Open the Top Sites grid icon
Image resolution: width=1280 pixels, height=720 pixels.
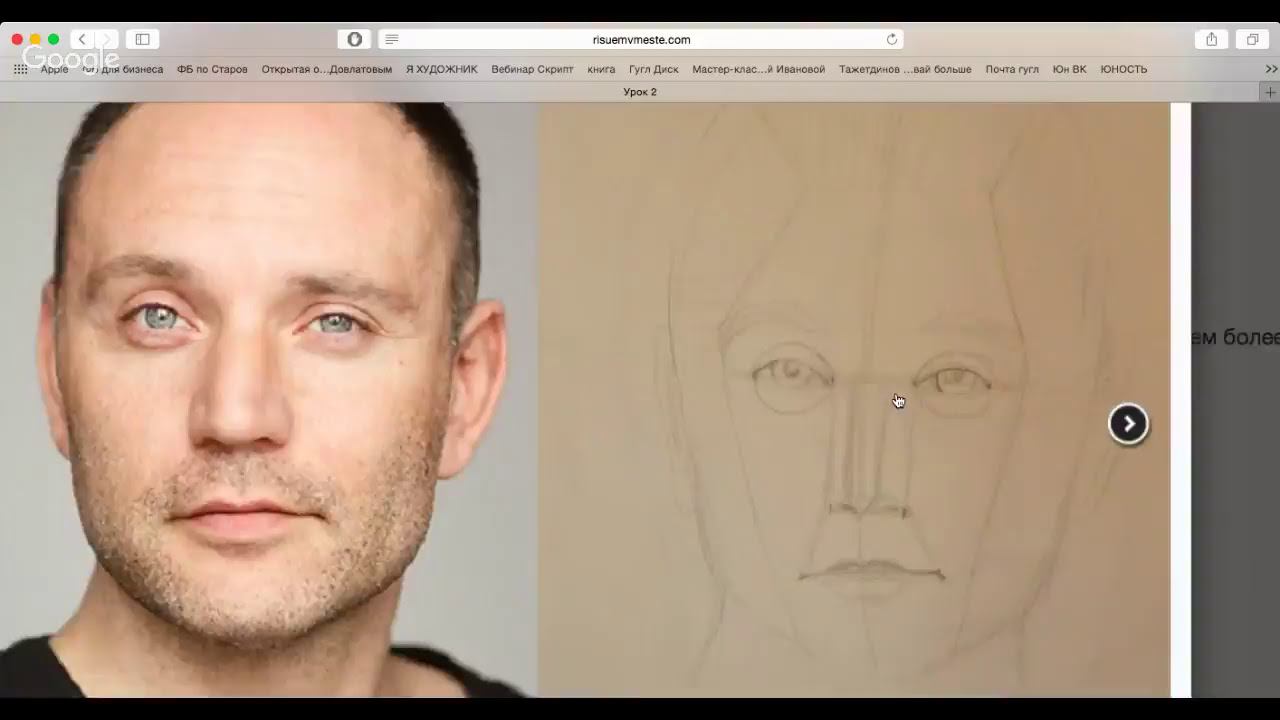[x=20, y=69]
